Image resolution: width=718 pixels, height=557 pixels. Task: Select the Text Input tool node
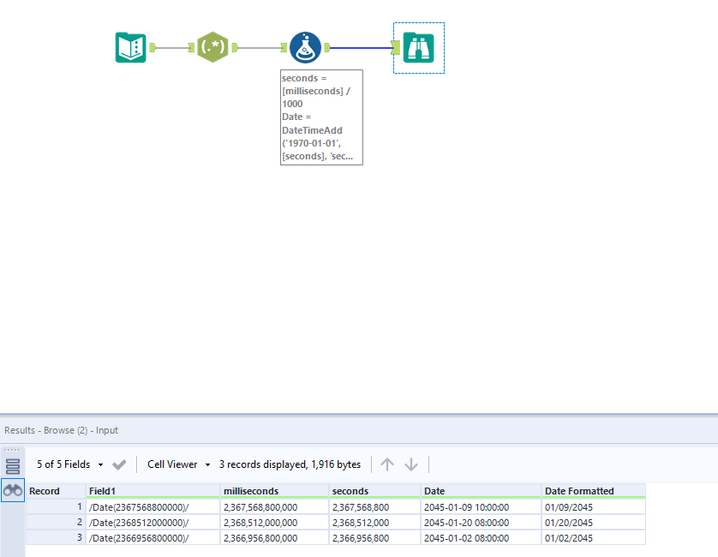(131, 47)
